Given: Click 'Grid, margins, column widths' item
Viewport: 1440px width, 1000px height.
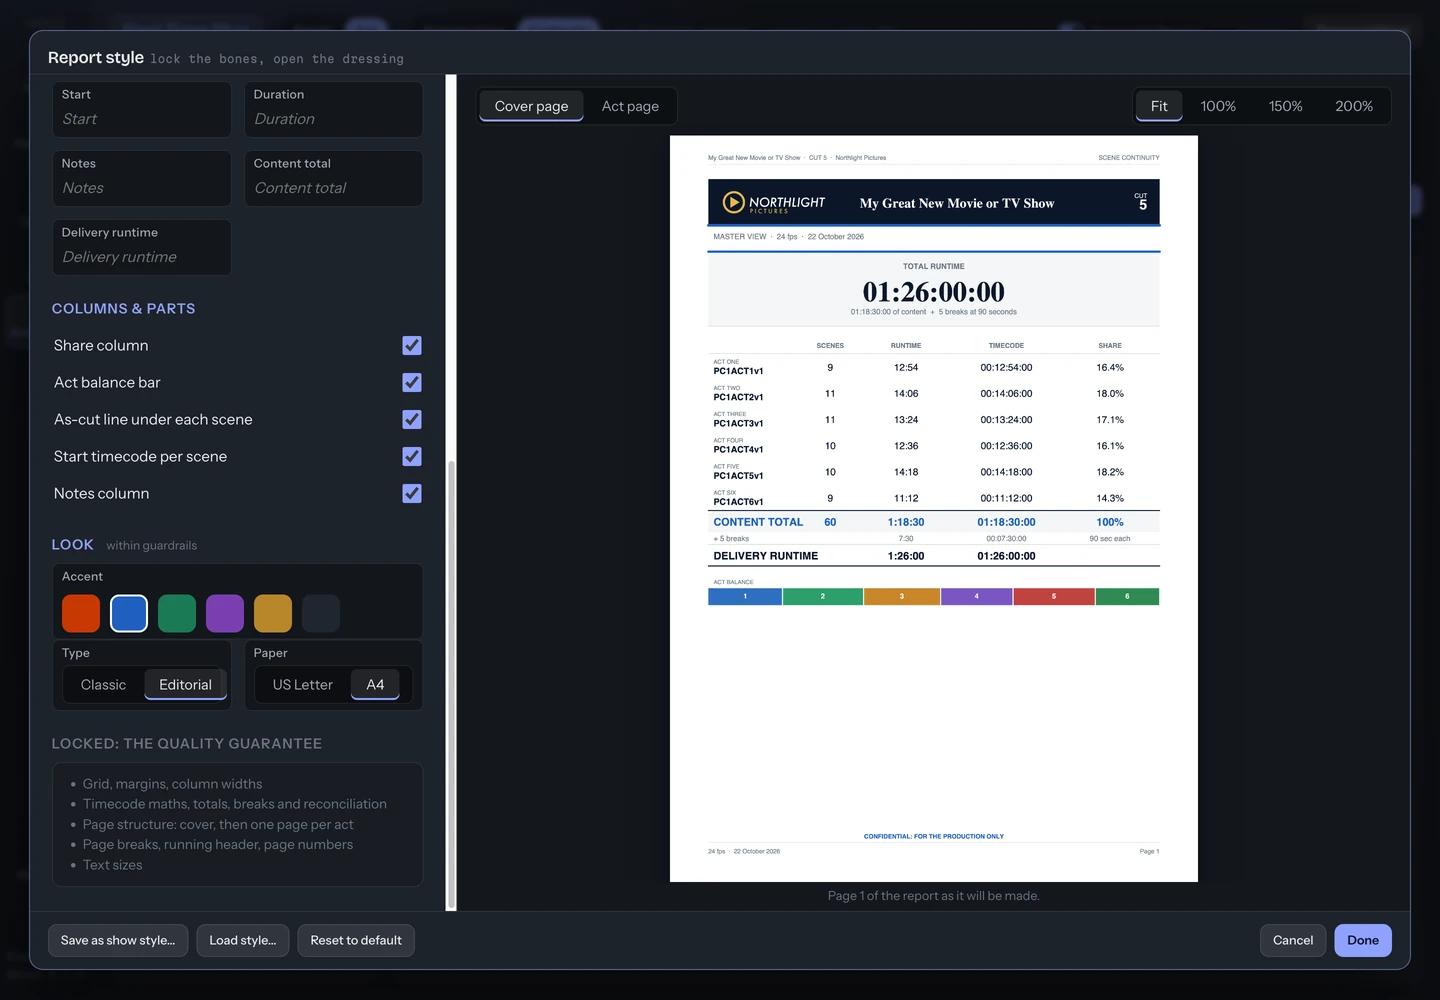Looking at the screenshot, I should point(173,784).
